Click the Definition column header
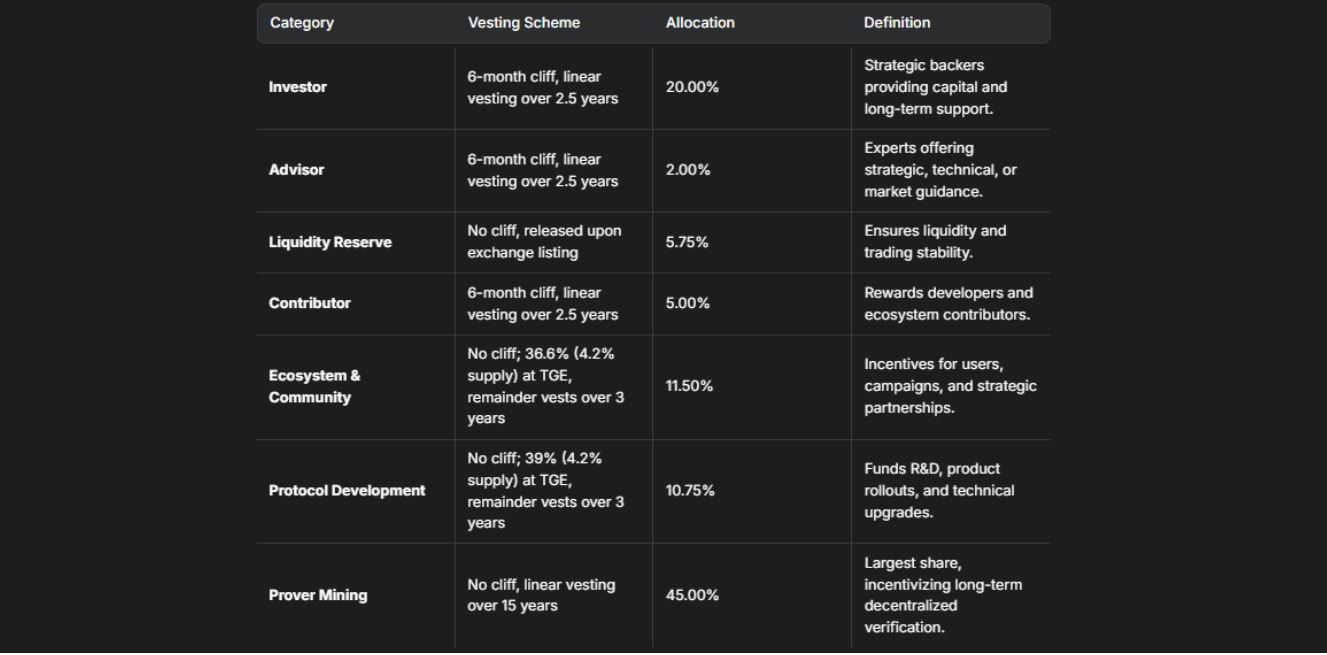1327x655 pixels. coord(897,23)
